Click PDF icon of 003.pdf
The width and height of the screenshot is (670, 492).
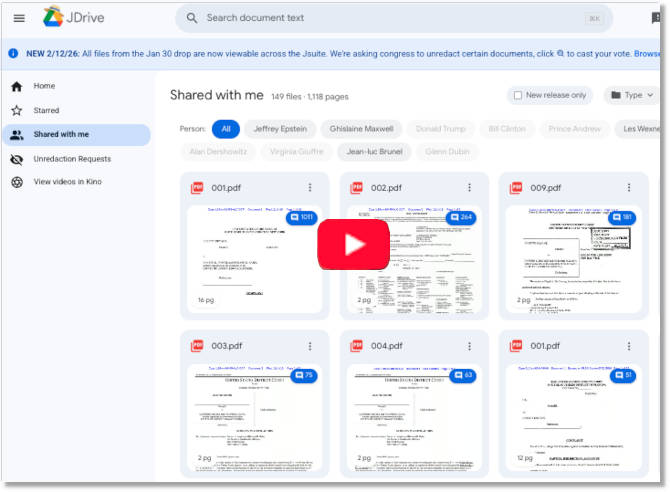point(197,346)
